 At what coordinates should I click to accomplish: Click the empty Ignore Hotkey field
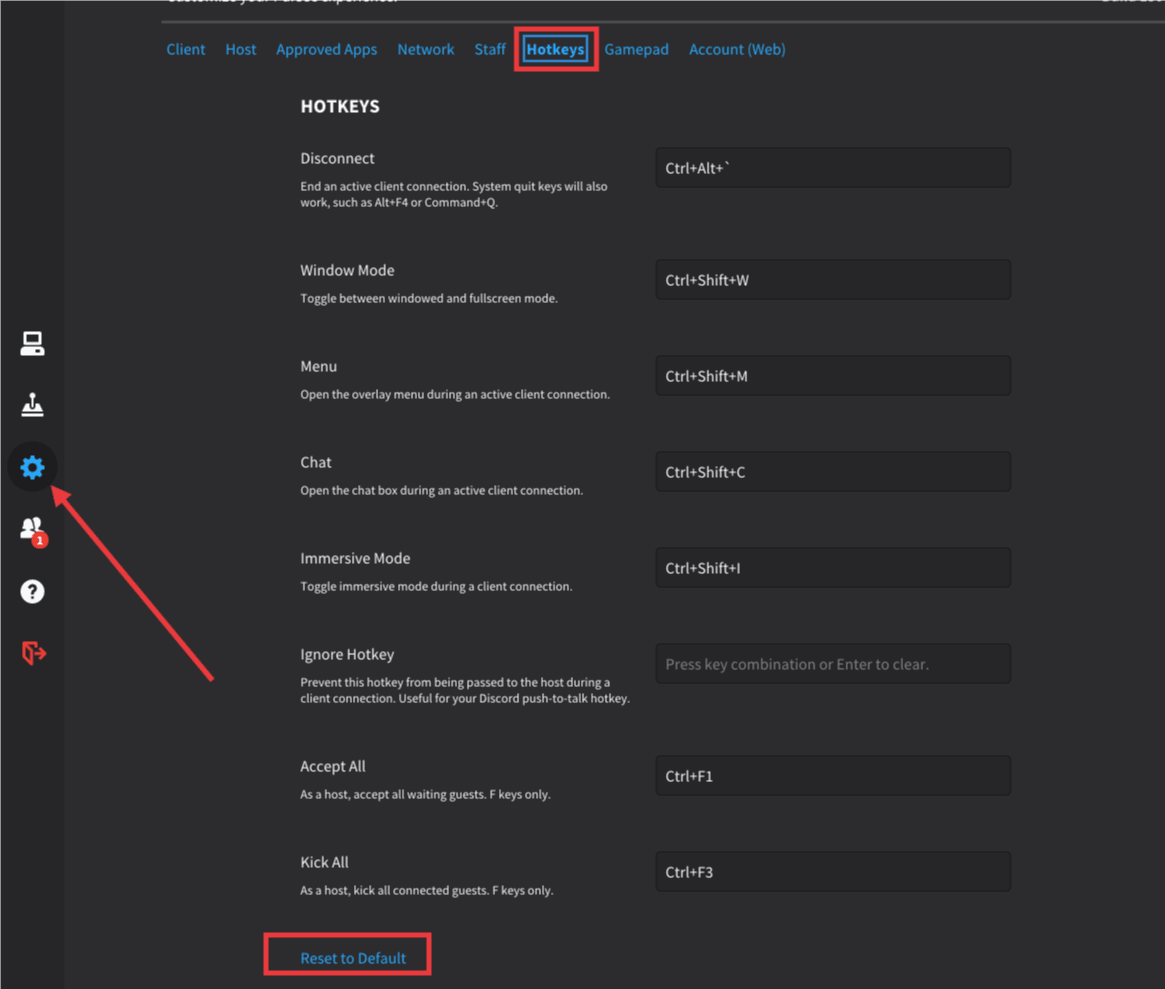832,664
